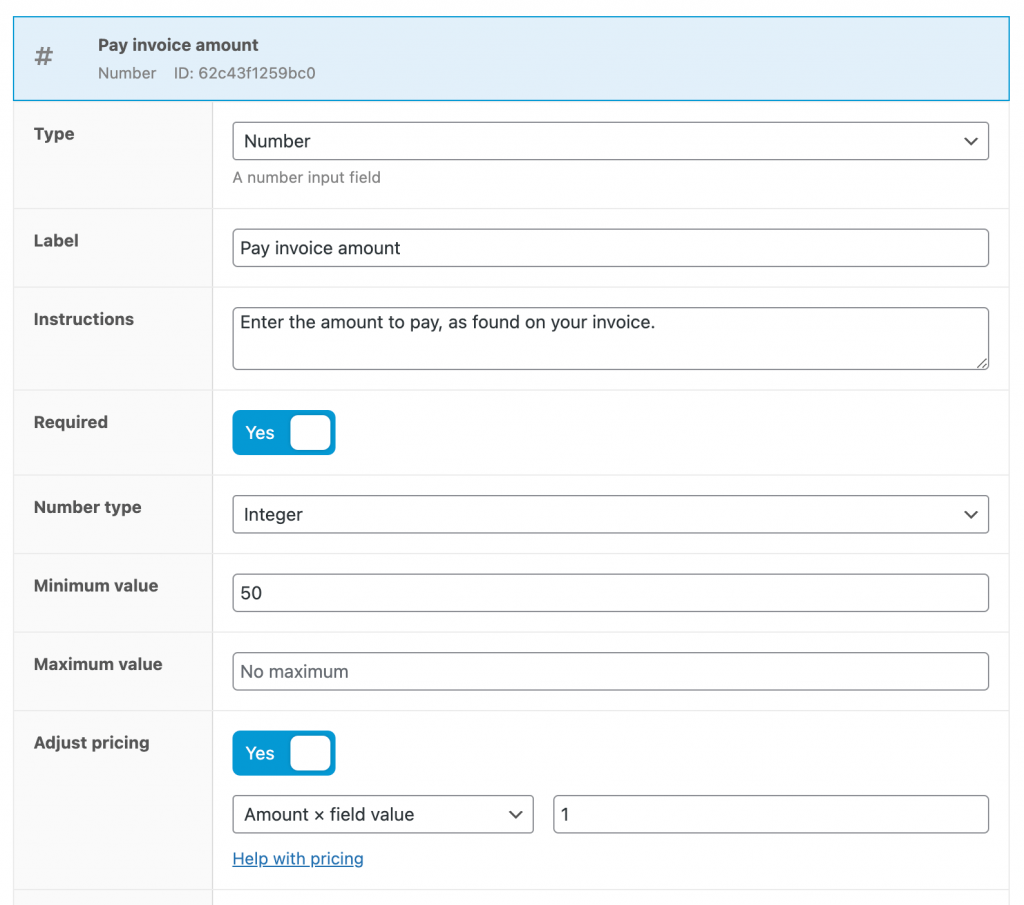Click the Help with pricing link
The width and height of the screenshot is (1024, 905).
[297, 858]
